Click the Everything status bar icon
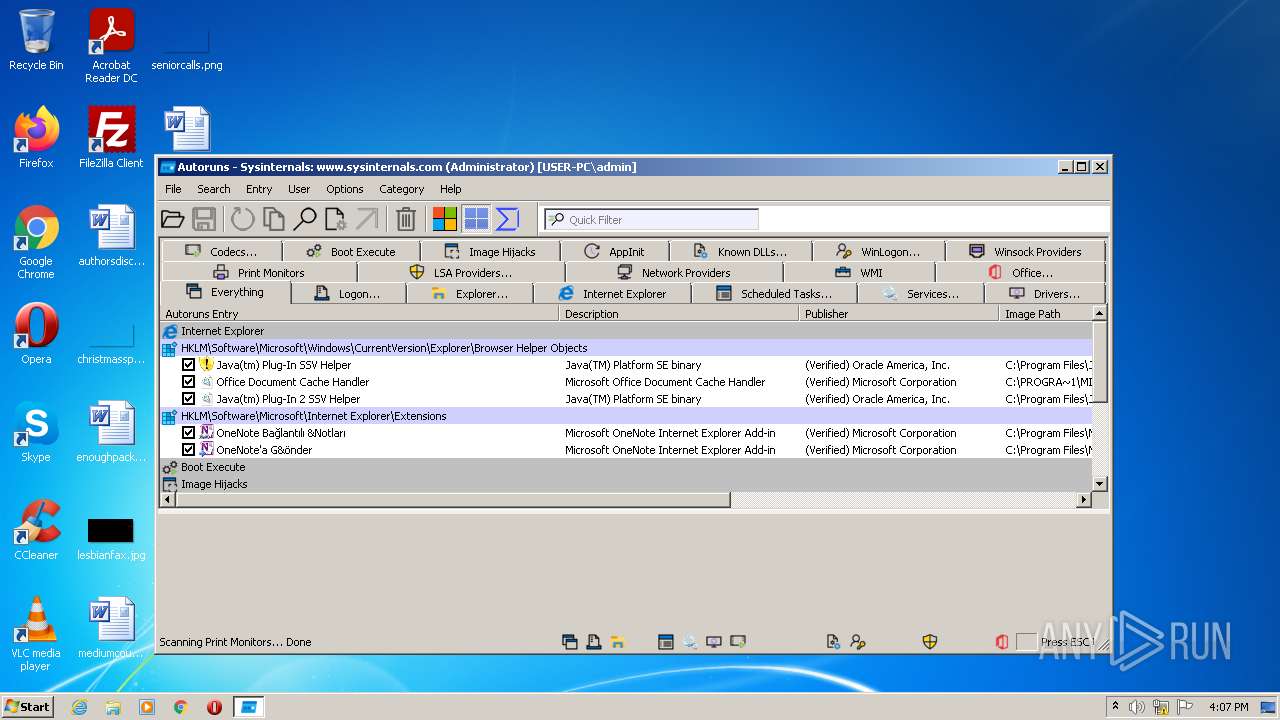 (x=569, y=642)
